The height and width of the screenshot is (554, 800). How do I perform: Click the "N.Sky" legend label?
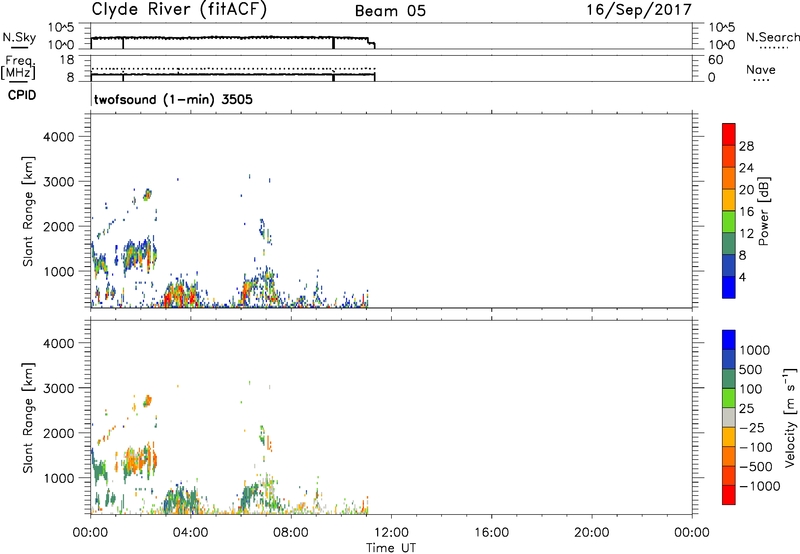coord(19,38)
